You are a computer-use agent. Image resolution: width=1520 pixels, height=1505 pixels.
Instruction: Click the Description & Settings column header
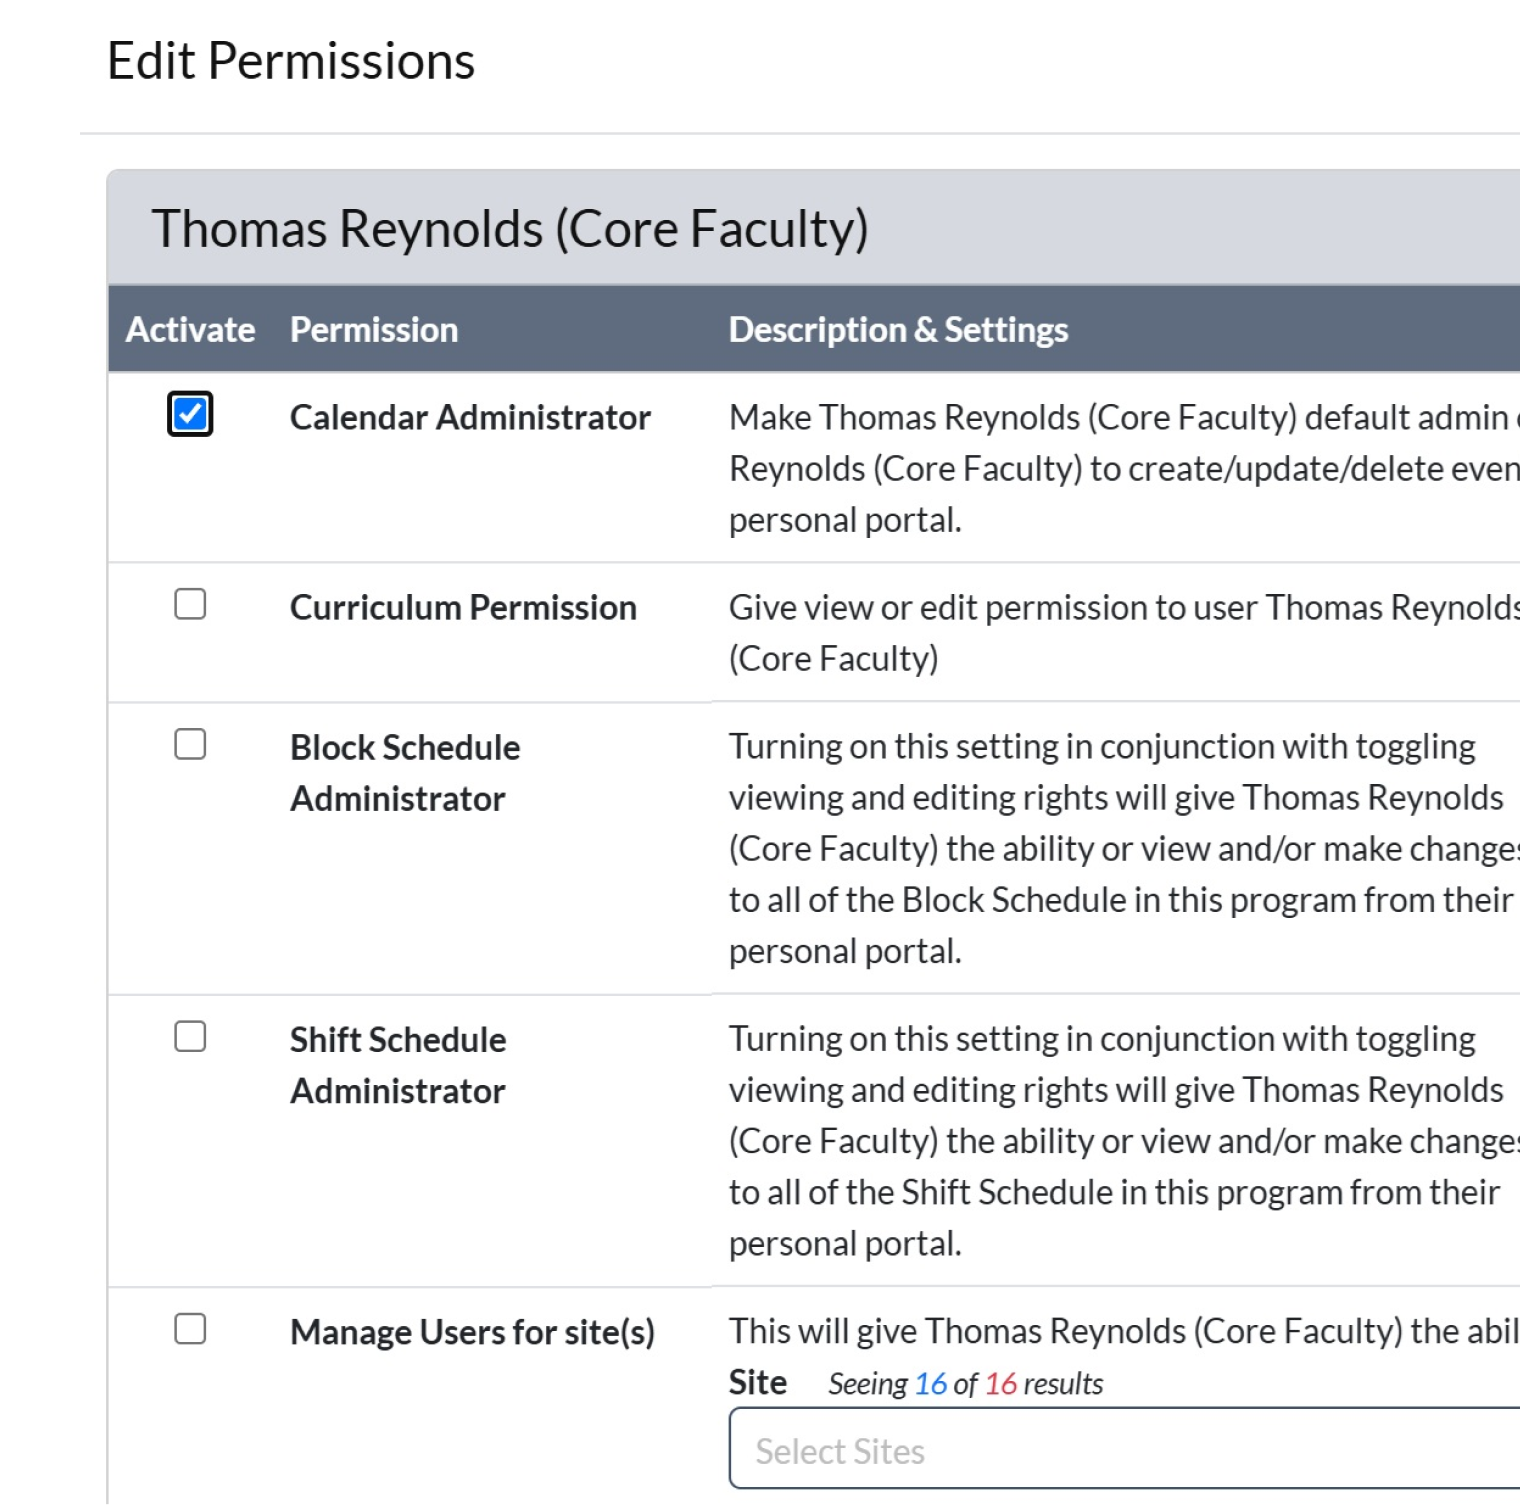[x=898, y=329]
